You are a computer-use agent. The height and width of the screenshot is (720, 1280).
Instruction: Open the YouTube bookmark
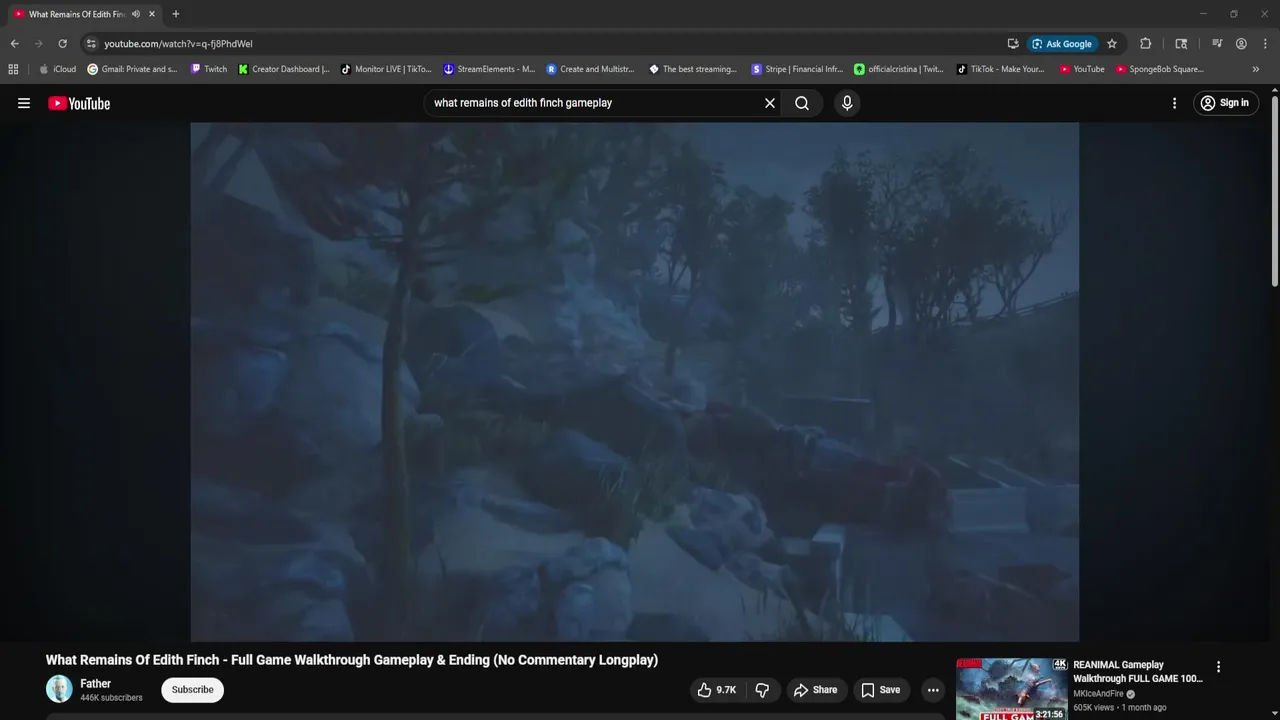point(1082,69)
